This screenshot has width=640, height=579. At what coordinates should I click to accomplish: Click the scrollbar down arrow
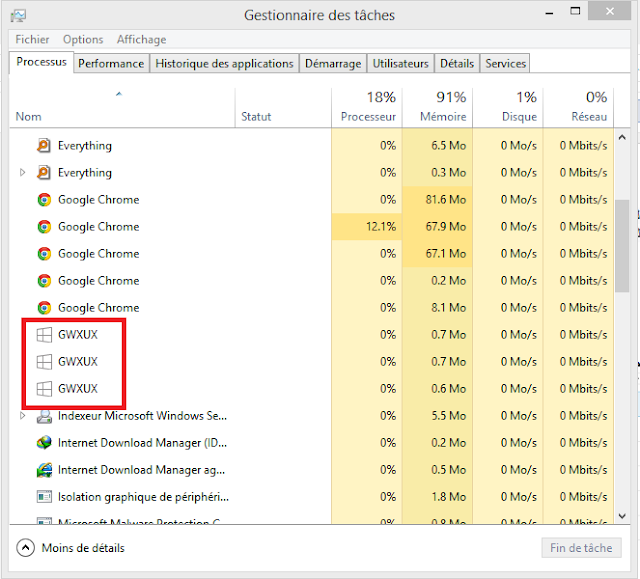coord(622,516)
